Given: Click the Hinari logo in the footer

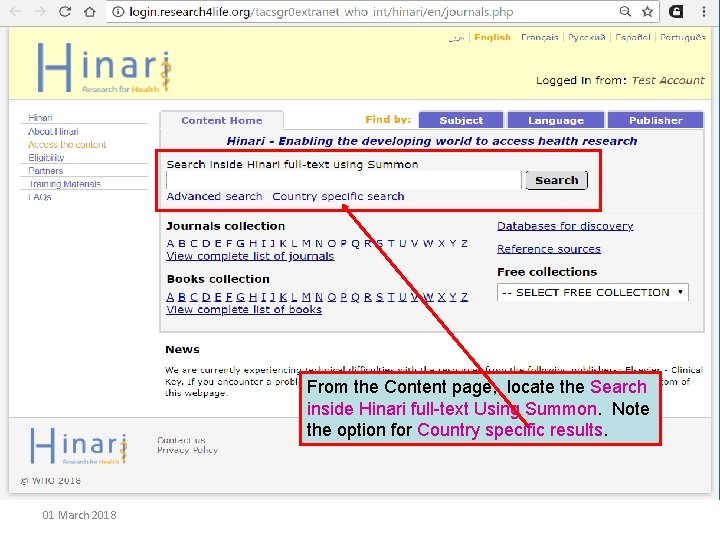Looking at the screenshot, I should [x=79, y=445].
